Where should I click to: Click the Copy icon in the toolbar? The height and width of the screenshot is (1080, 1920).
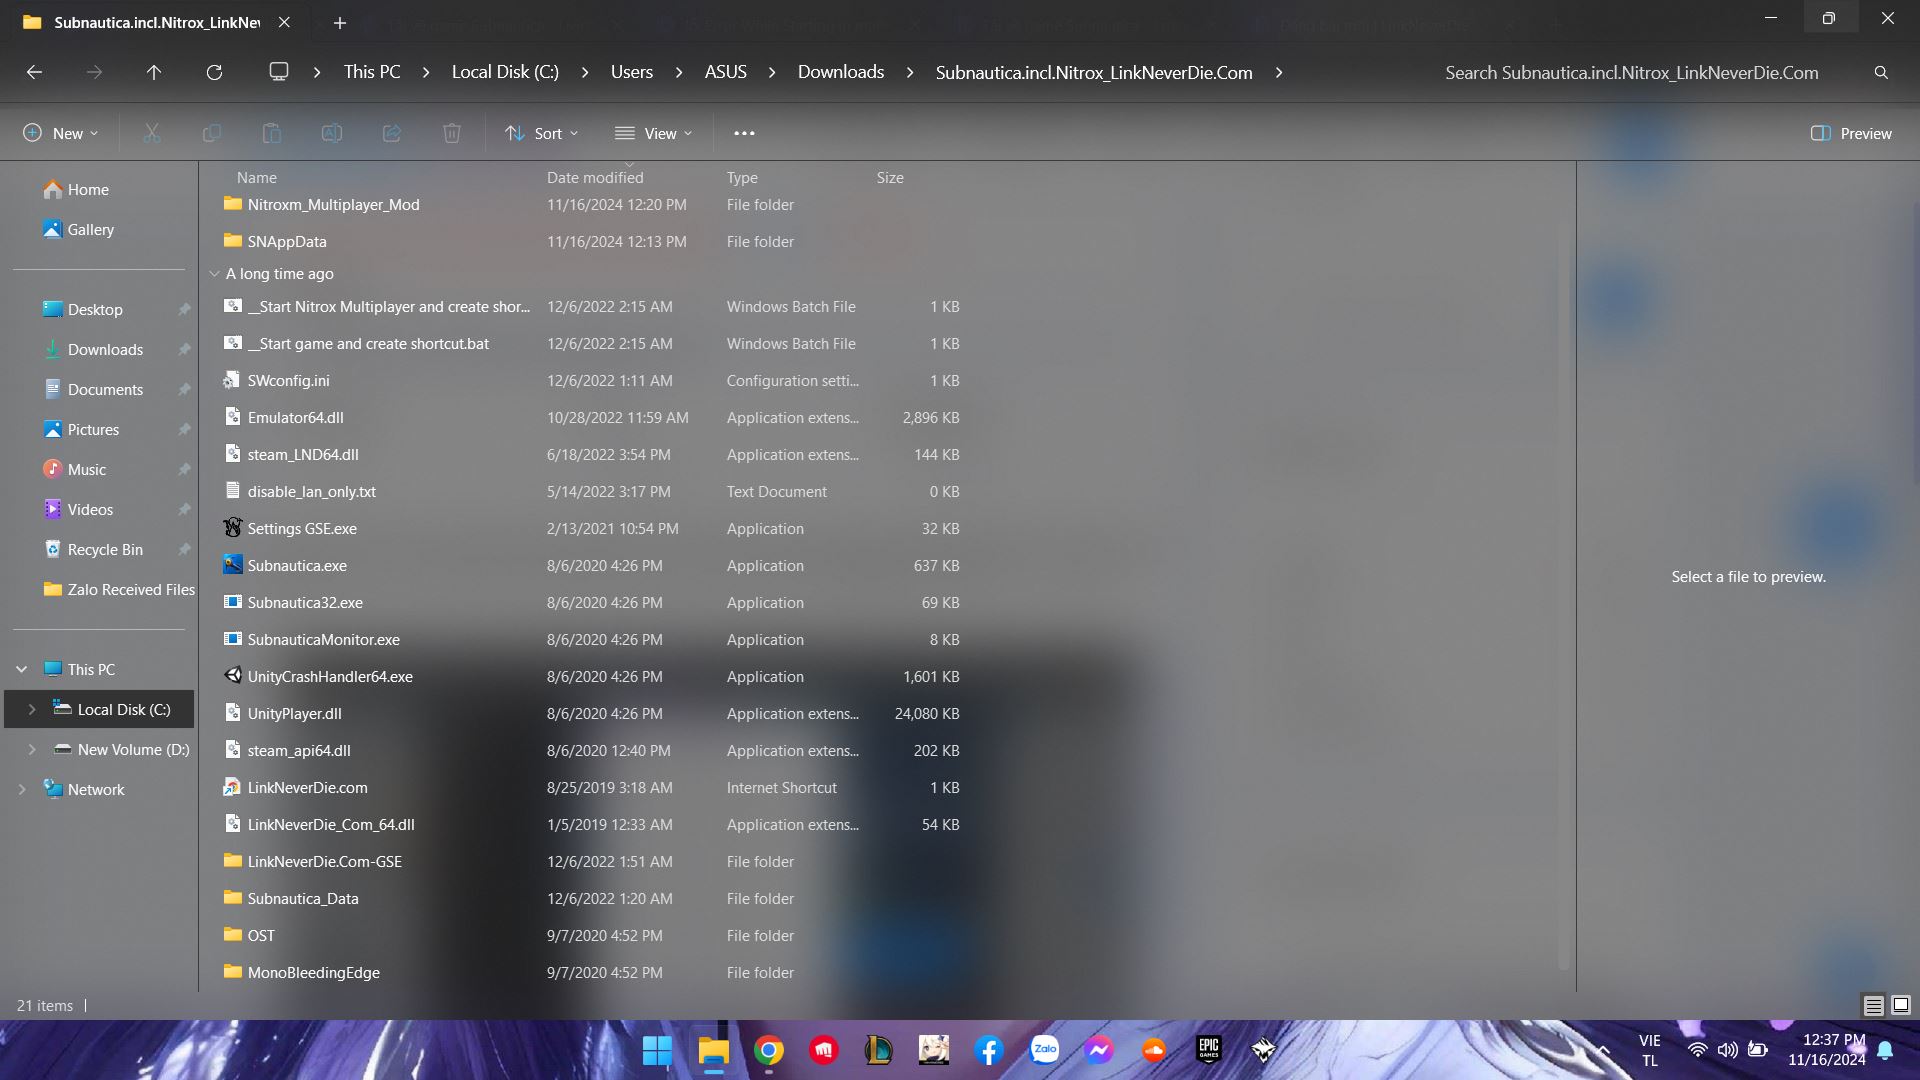(211, 132)
